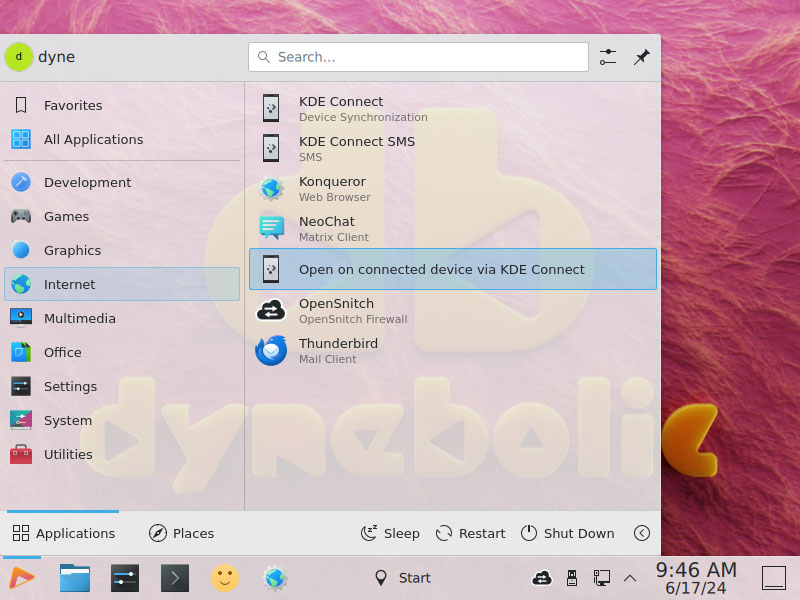The image size is (800, 600).
Task: Expand hidden system tray icons
Action: (630, 578)
